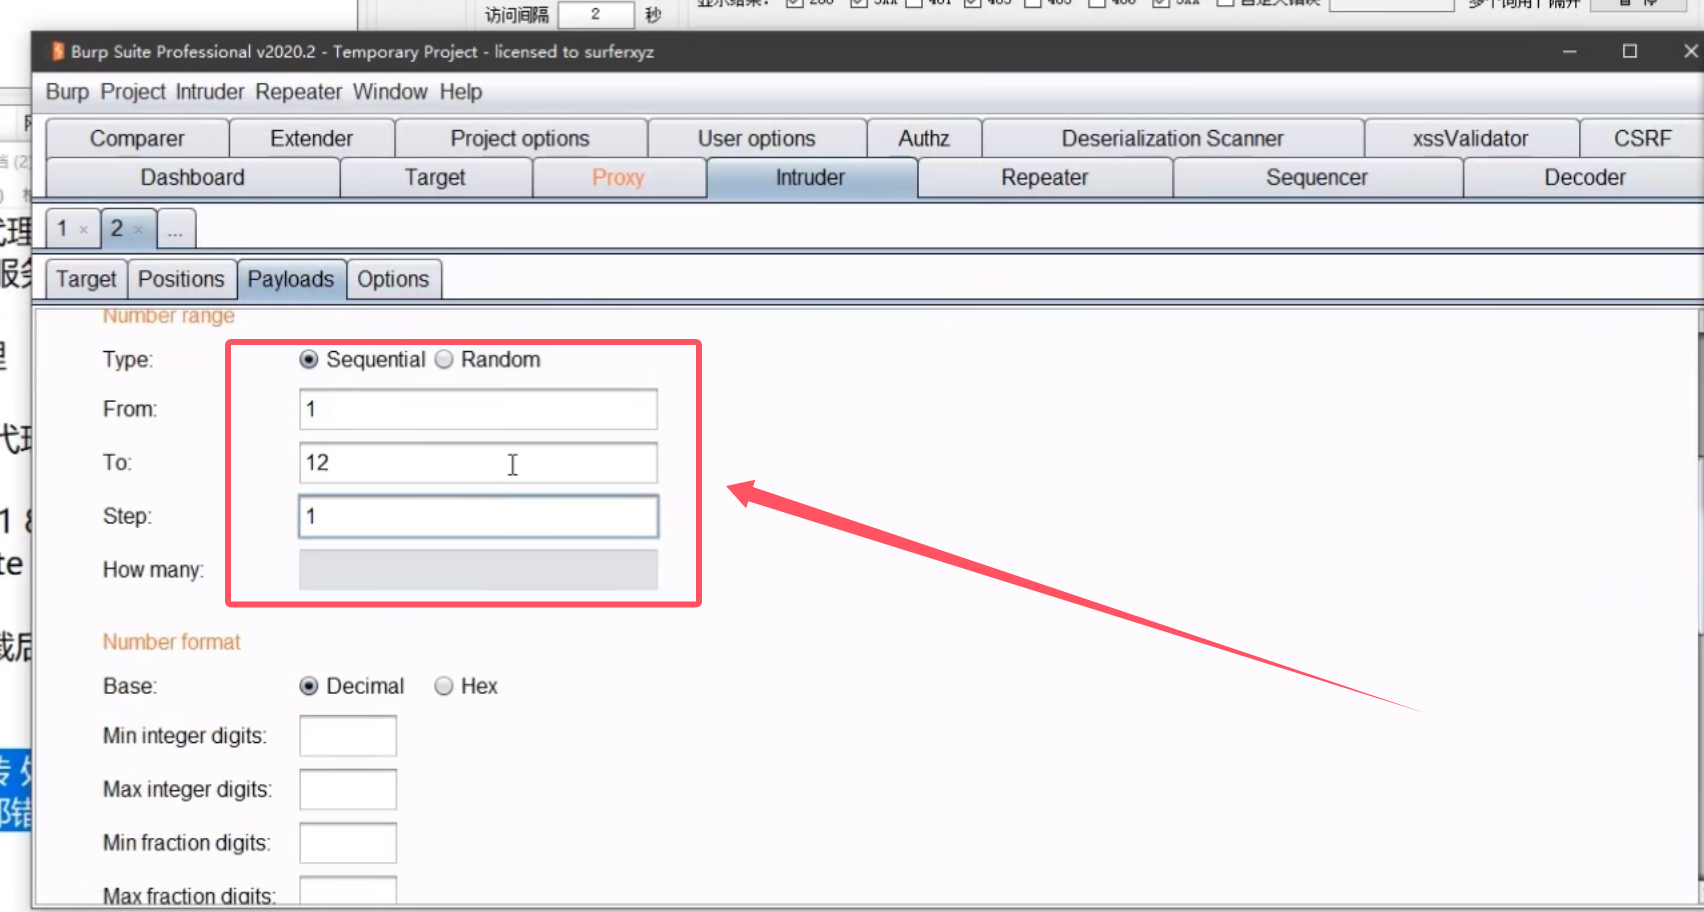Close Intruder attack tab 1 with its x
1704x912 pixels.
[x=83, y=230]
